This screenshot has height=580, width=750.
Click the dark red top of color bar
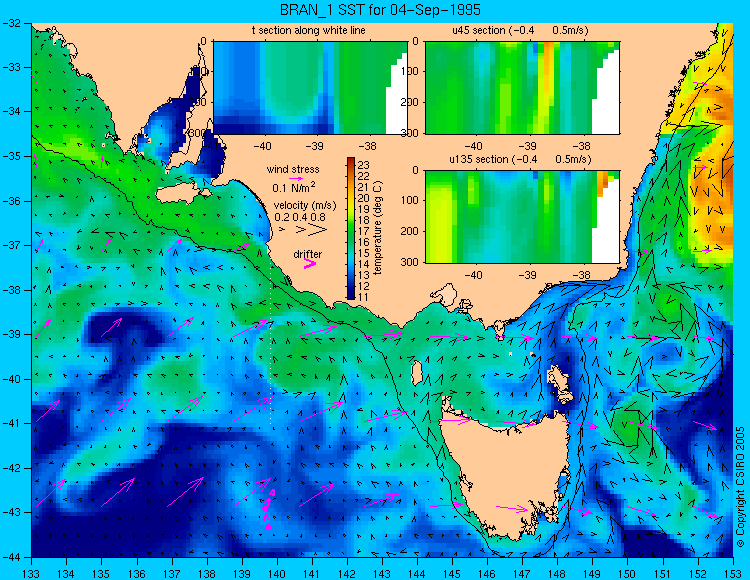[x=351, y=161]
